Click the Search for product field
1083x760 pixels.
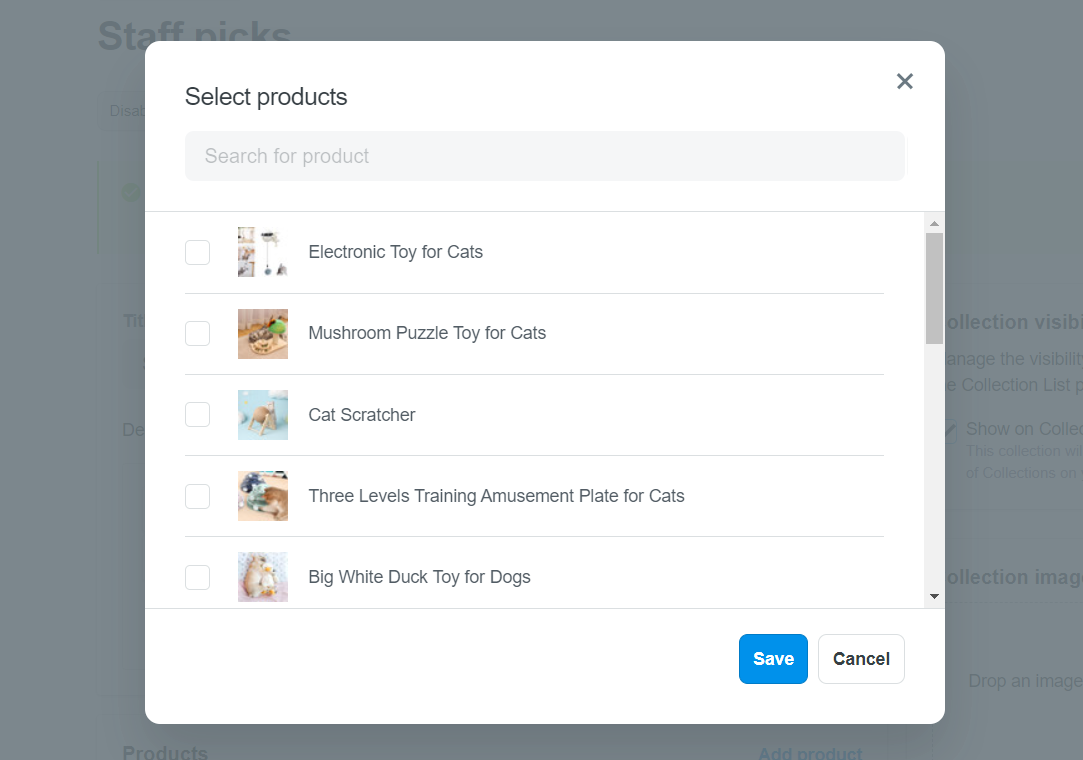click(x=544, y=156)
